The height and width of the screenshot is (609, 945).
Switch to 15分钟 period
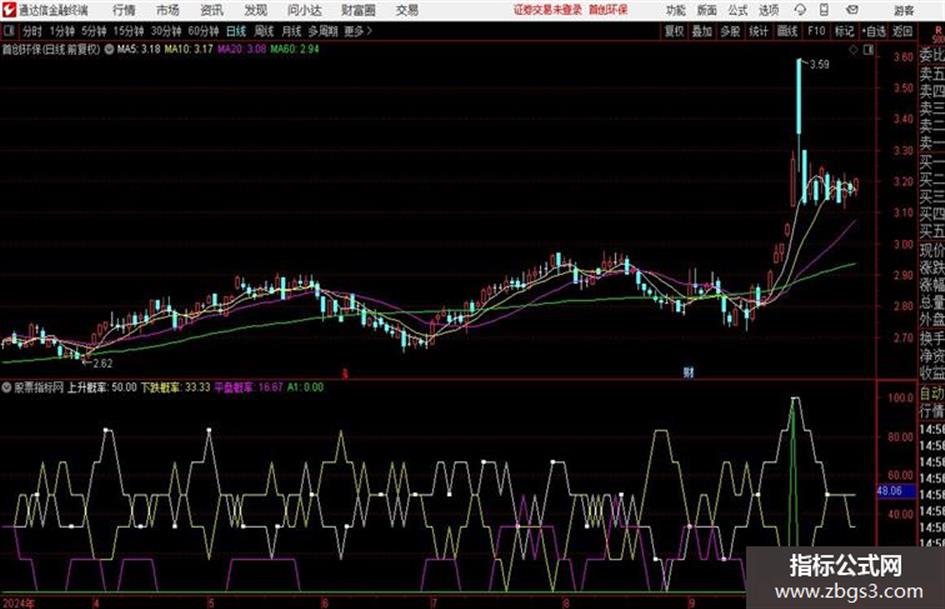[128, 31]
